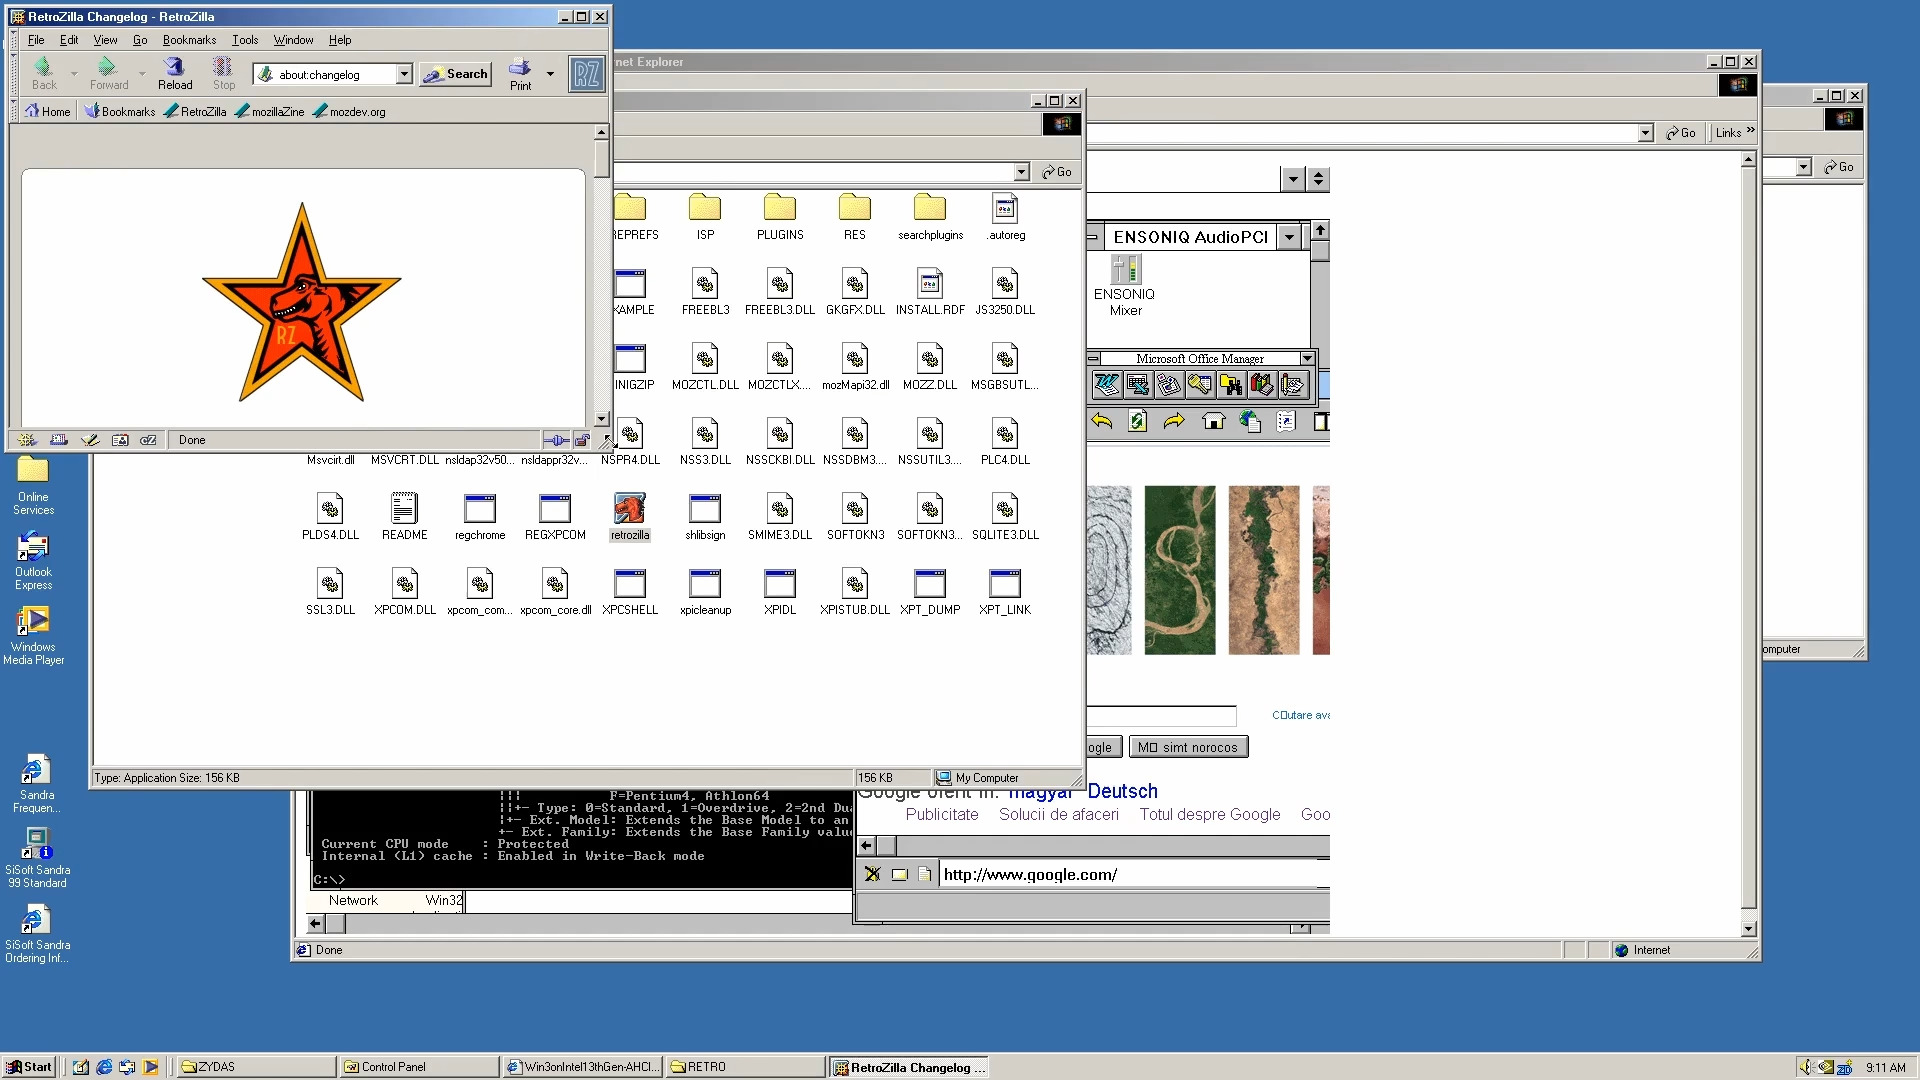The height and width of the screenshot is (1080, 1920).
Task: Open Outlook Express desktop shortcut
Action: coord(33,561)
